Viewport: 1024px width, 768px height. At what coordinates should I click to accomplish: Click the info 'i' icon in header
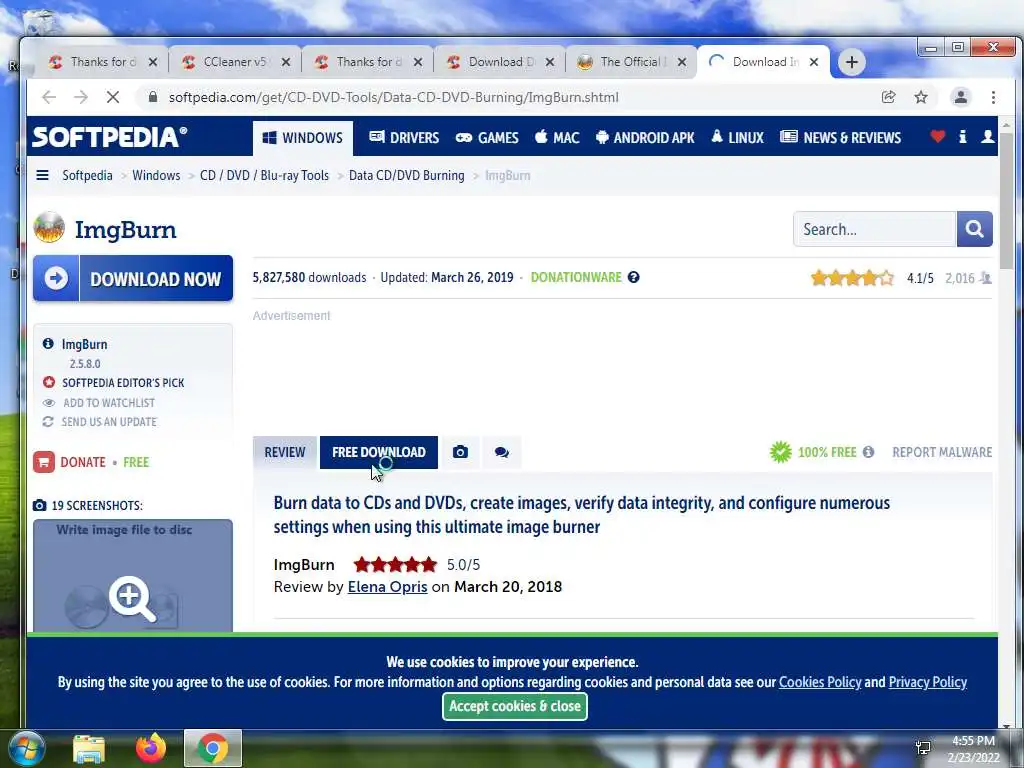tap(963, 136)
